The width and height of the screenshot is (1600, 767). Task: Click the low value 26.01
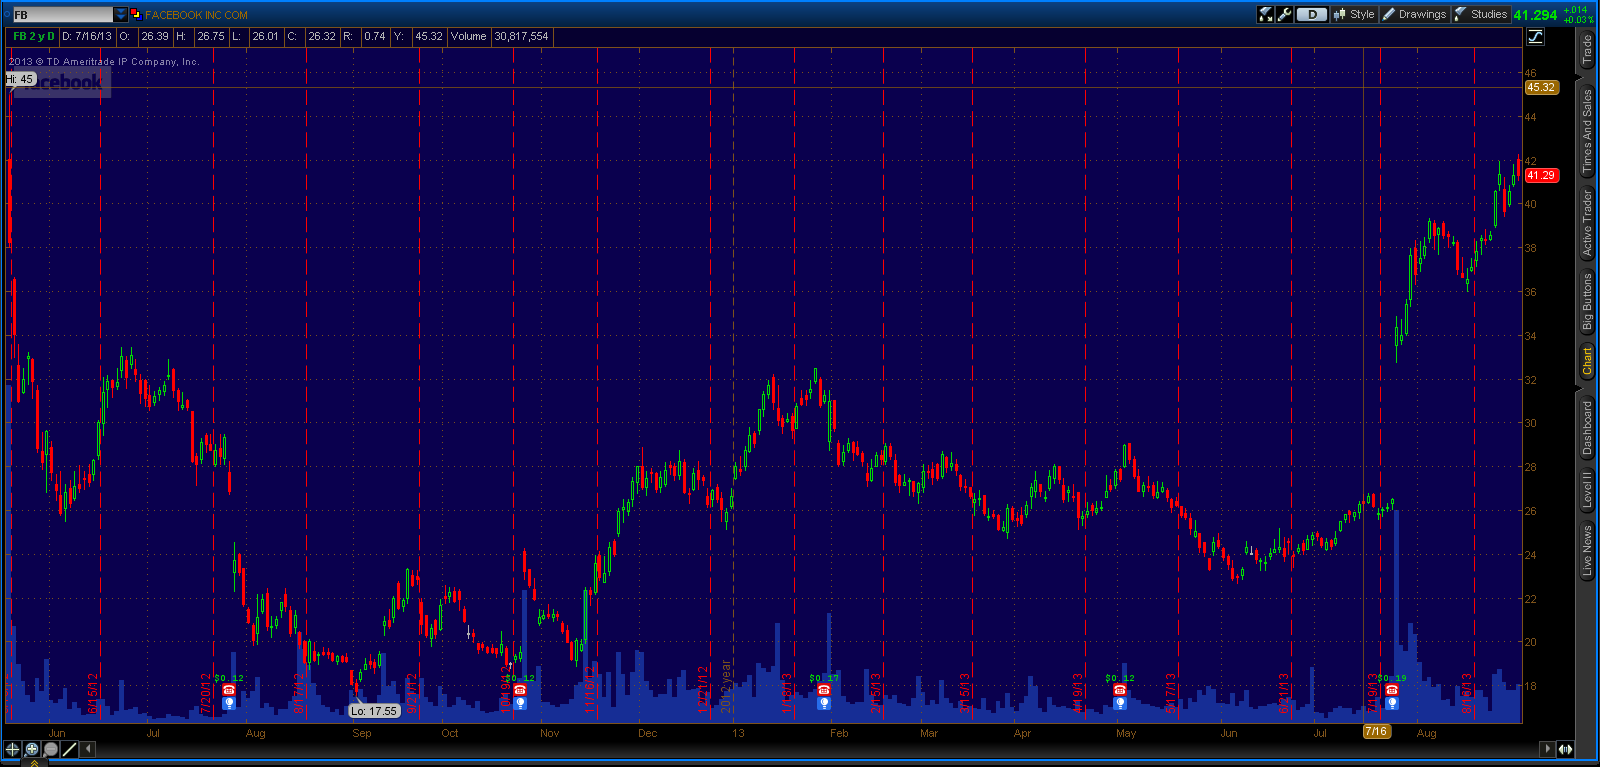(265, 36)
